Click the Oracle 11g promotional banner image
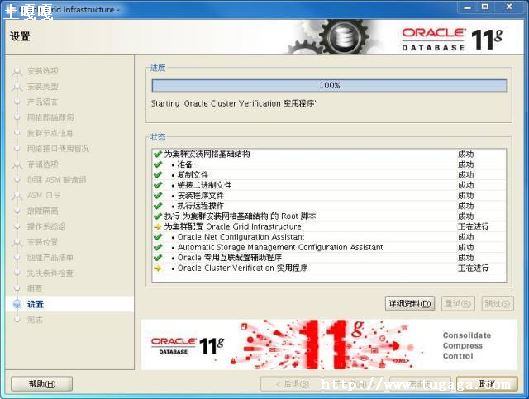 (x=329, y=345)
